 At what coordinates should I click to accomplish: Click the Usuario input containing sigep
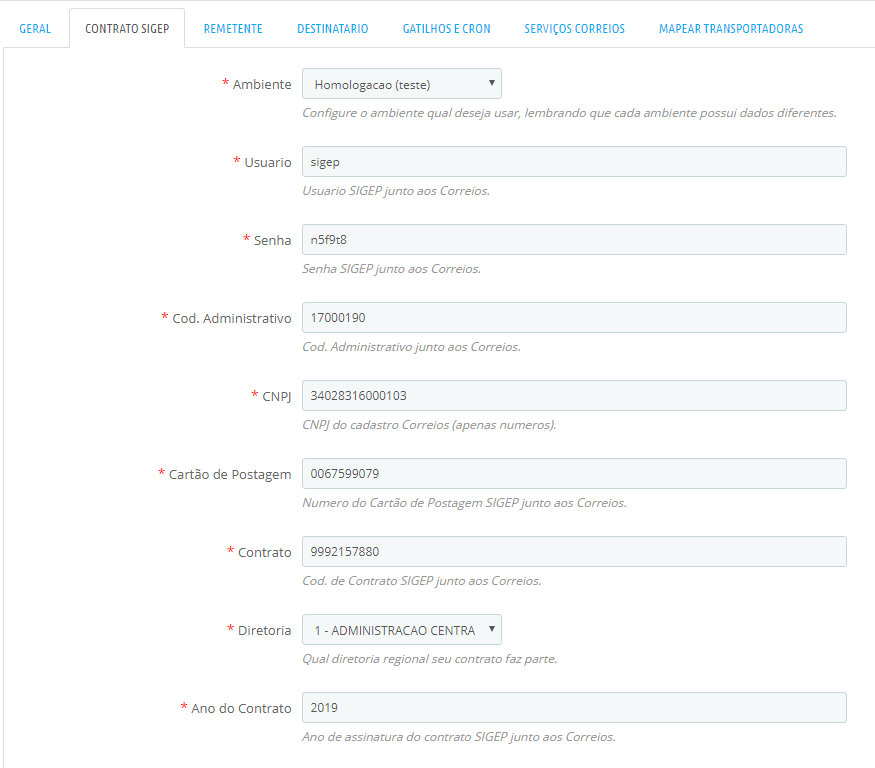click(574, 162)
